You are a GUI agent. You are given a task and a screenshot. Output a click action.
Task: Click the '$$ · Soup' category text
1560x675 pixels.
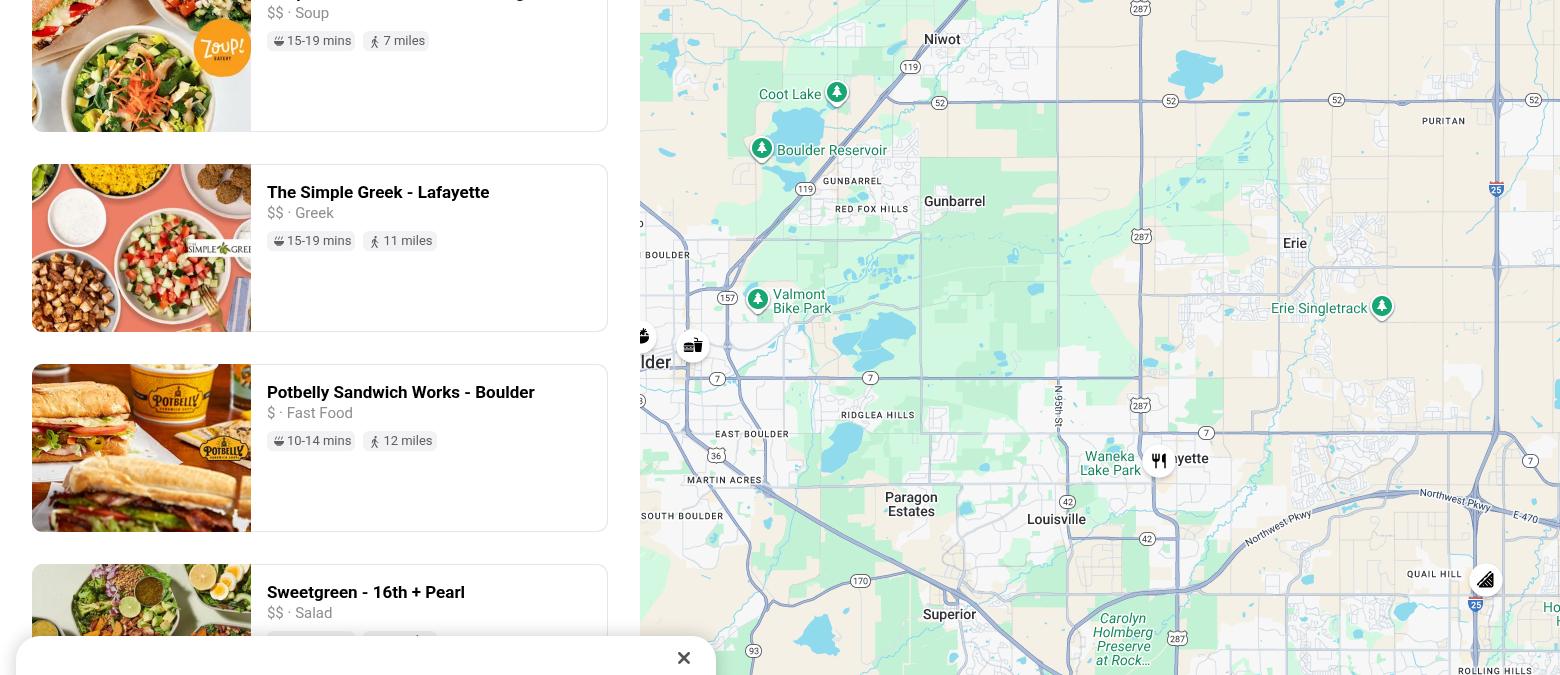[x=298, y=13]
